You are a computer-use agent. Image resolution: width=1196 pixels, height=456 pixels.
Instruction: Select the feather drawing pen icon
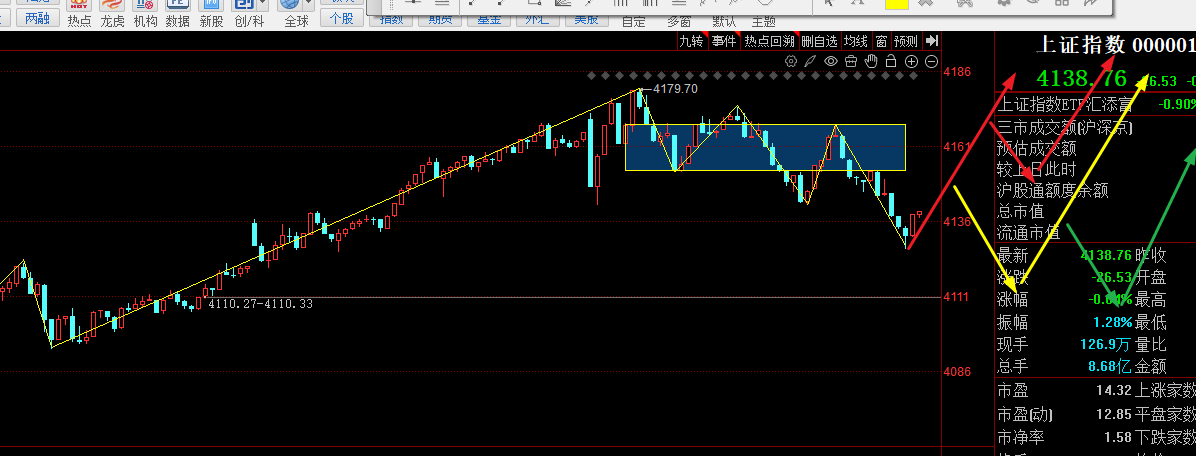[x=811, y=62]
